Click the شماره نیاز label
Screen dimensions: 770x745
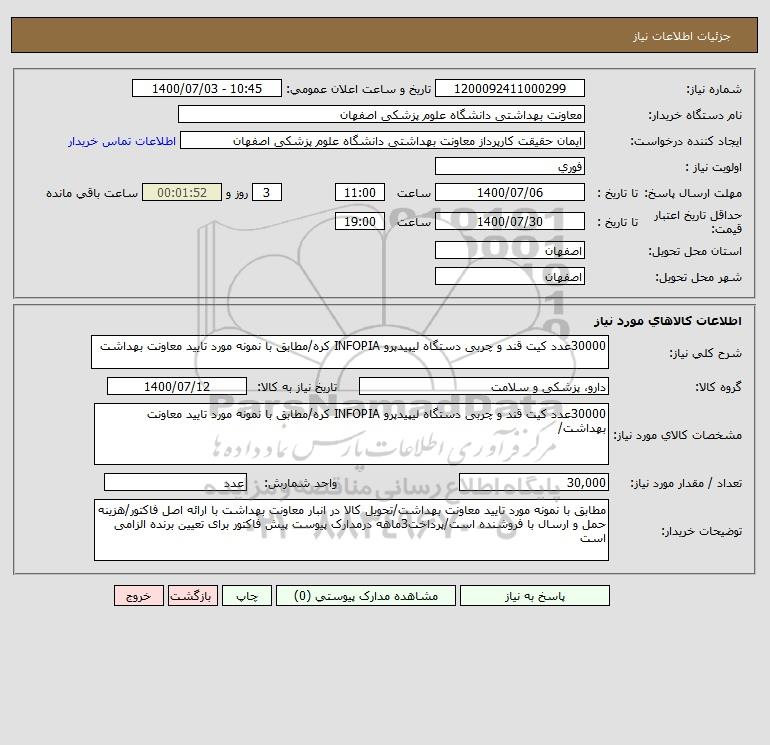(714, 89)
